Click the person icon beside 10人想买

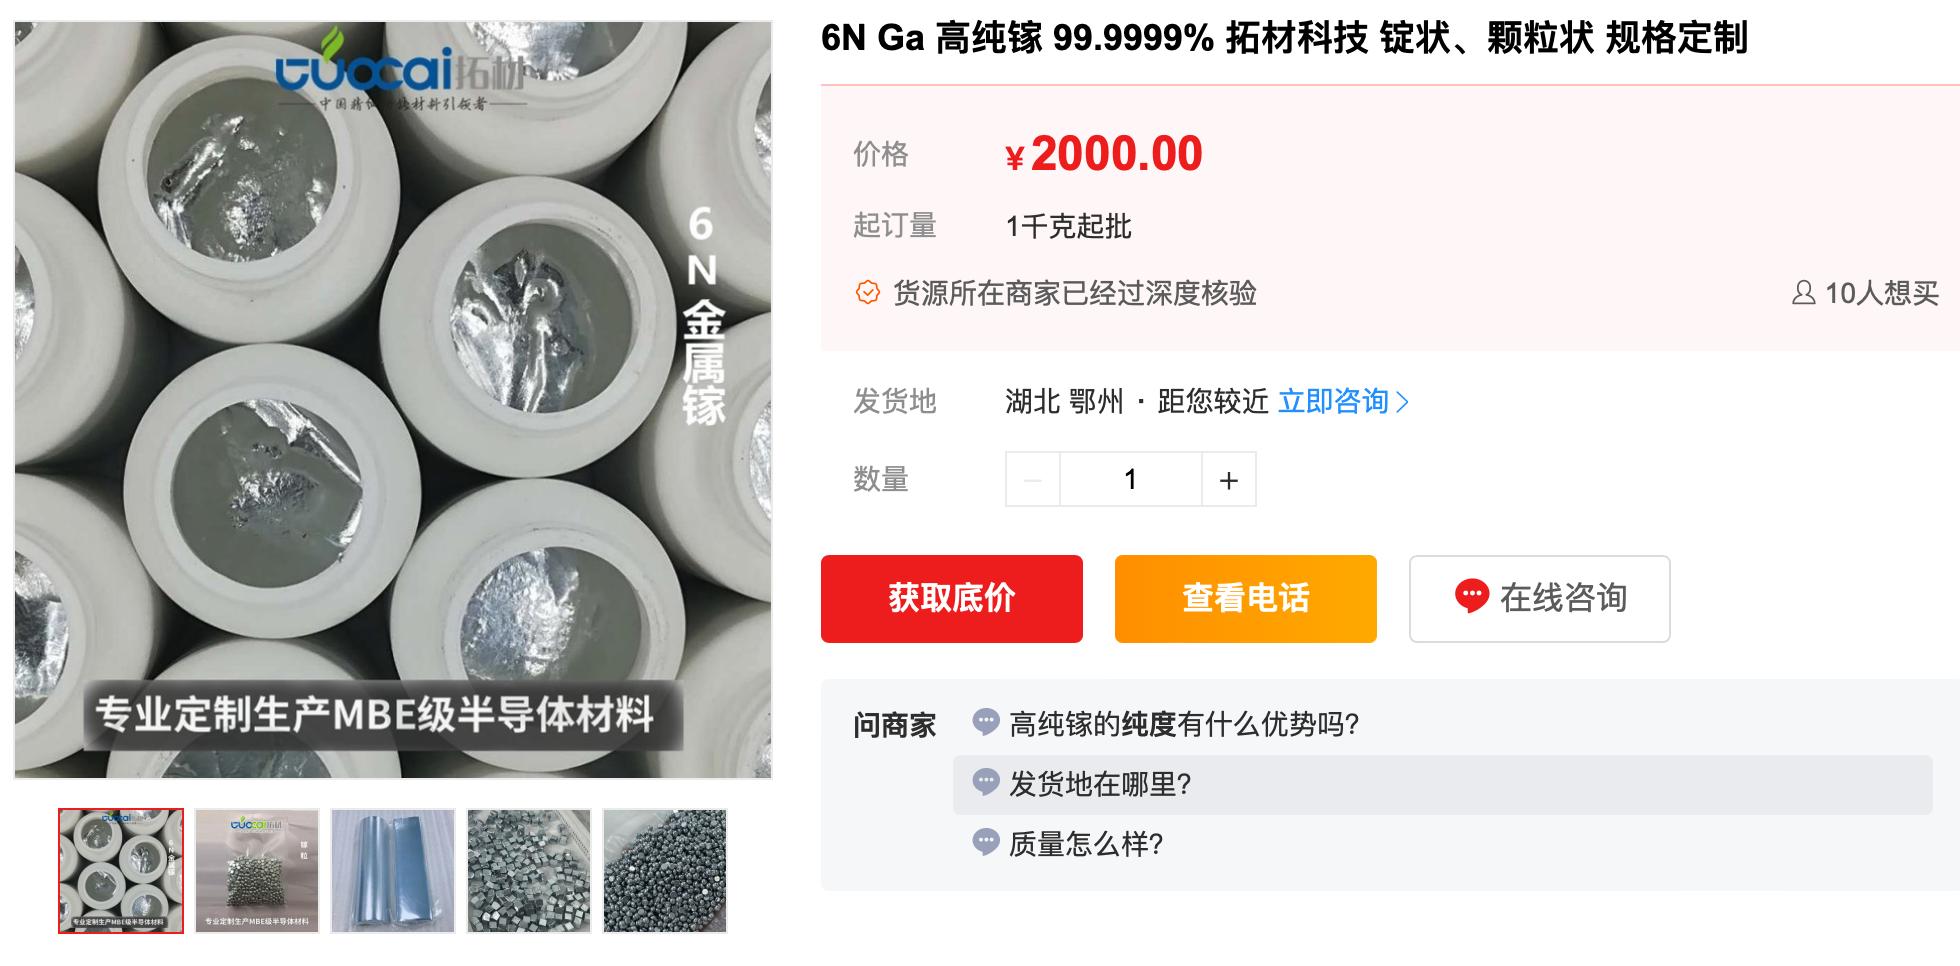(1804, 293)
